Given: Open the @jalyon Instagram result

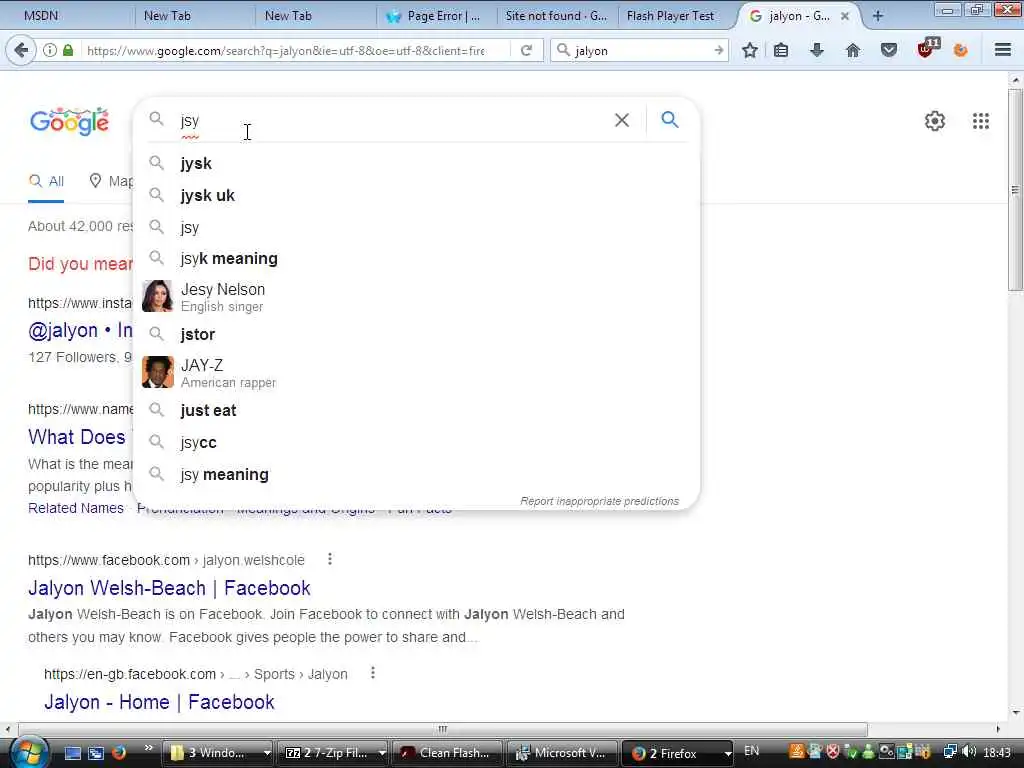Looking at the screenshot, I should pos(80,330).
